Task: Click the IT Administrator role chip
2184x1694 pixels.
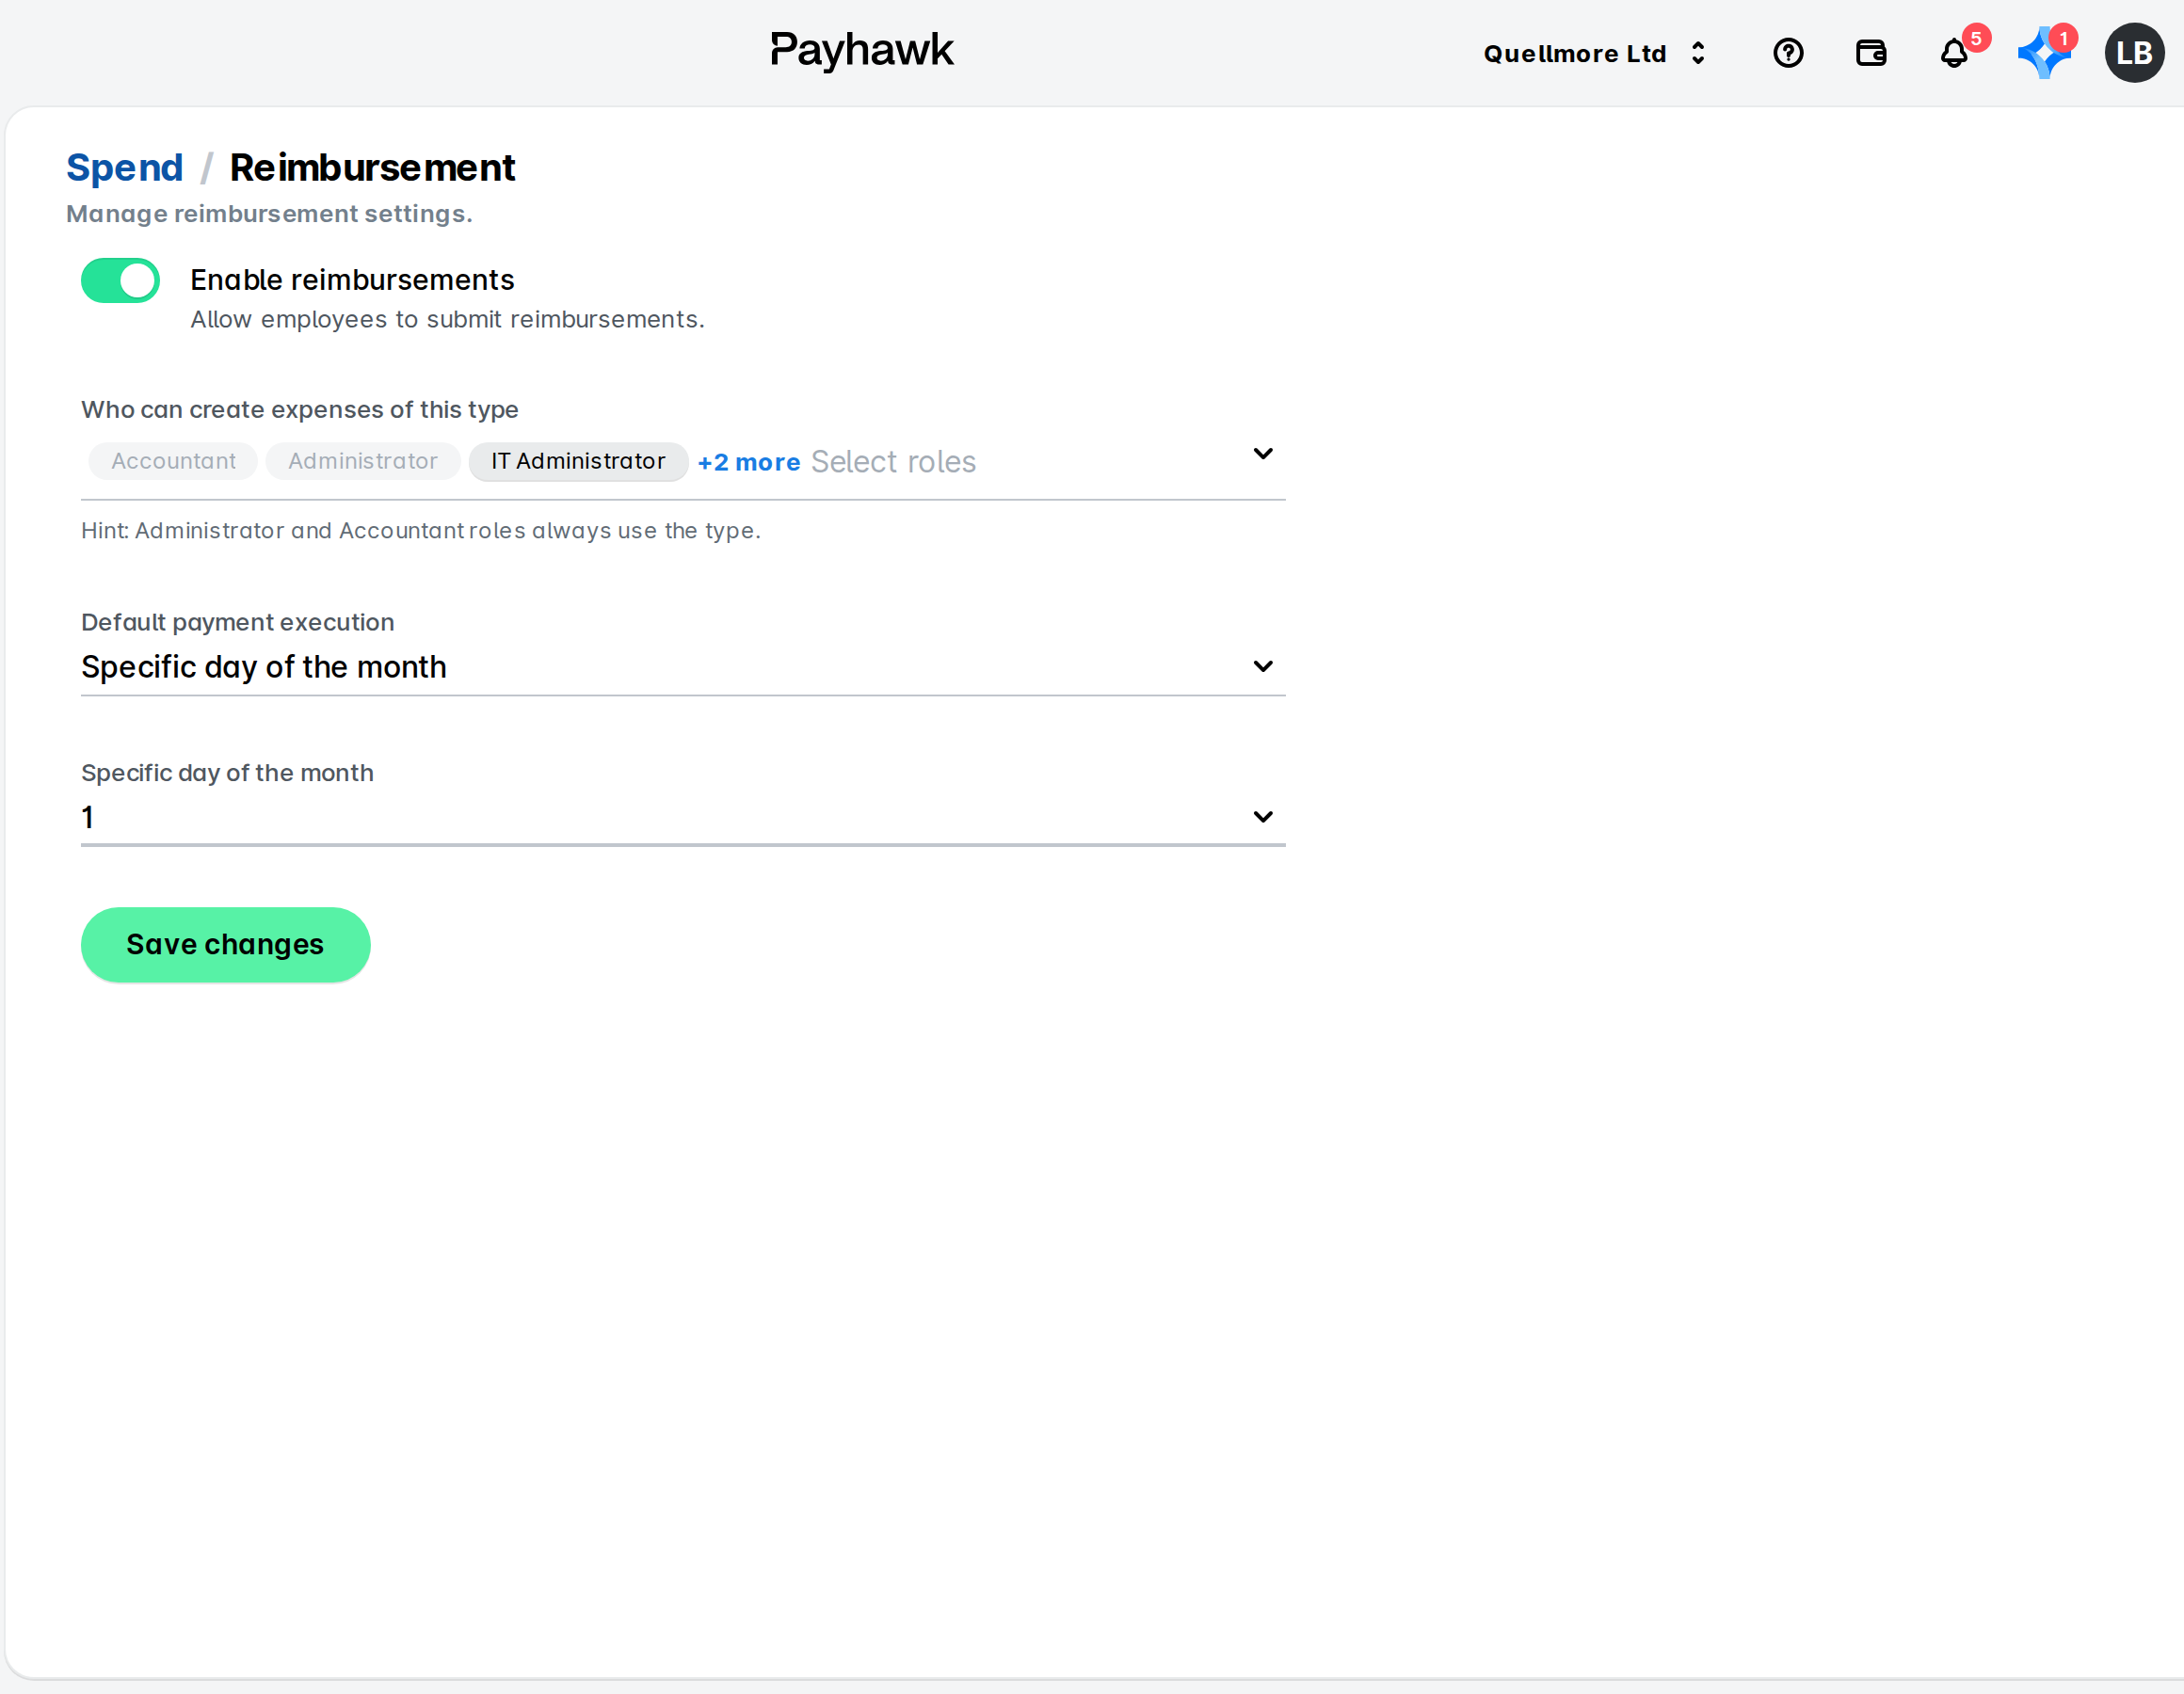Action: pyautogui.click(x=578, y=461)
